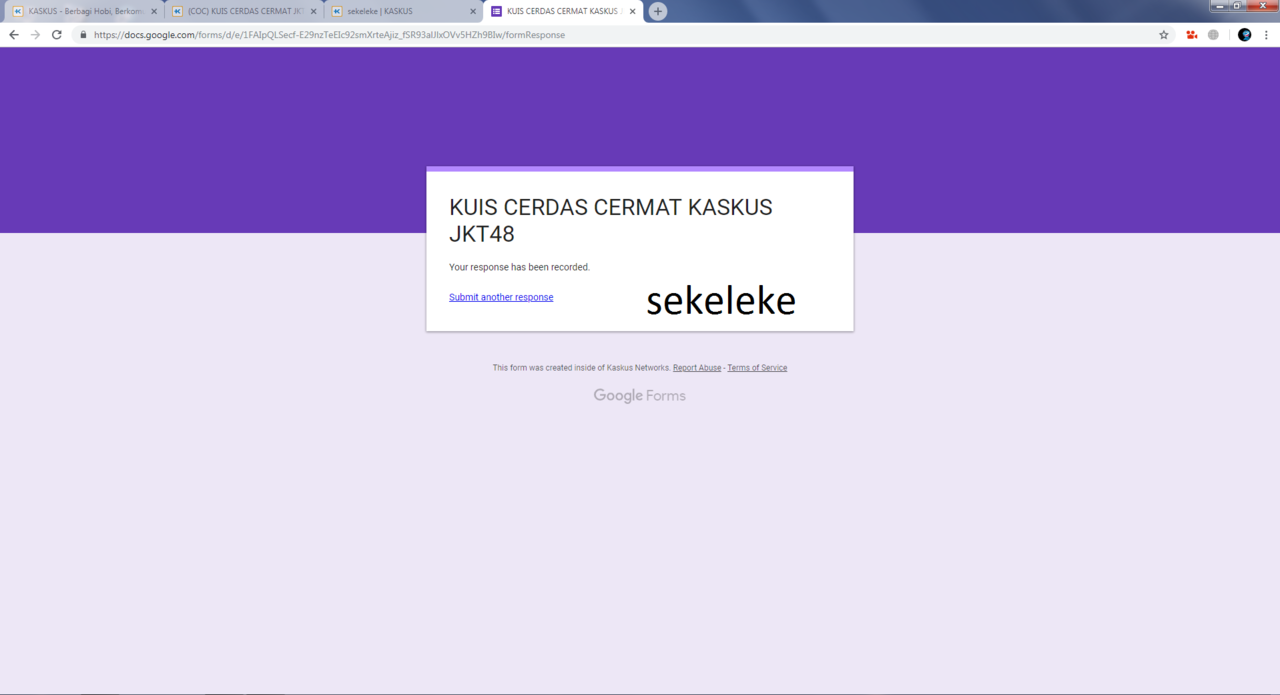Screen dimensions: 1280x695
Task: Open the Chrome menu with three dots
Action: tap(1266, 34)
